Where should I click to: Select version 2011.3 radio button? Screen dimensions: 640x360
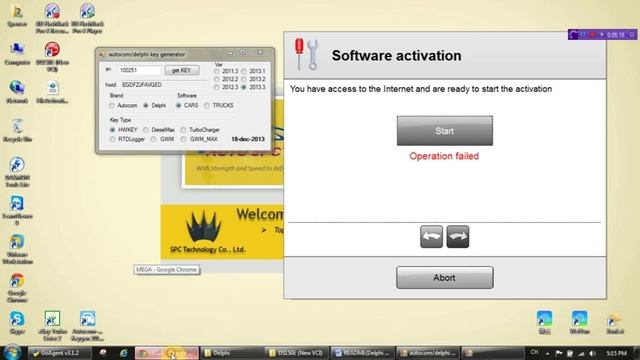[217, 71]
